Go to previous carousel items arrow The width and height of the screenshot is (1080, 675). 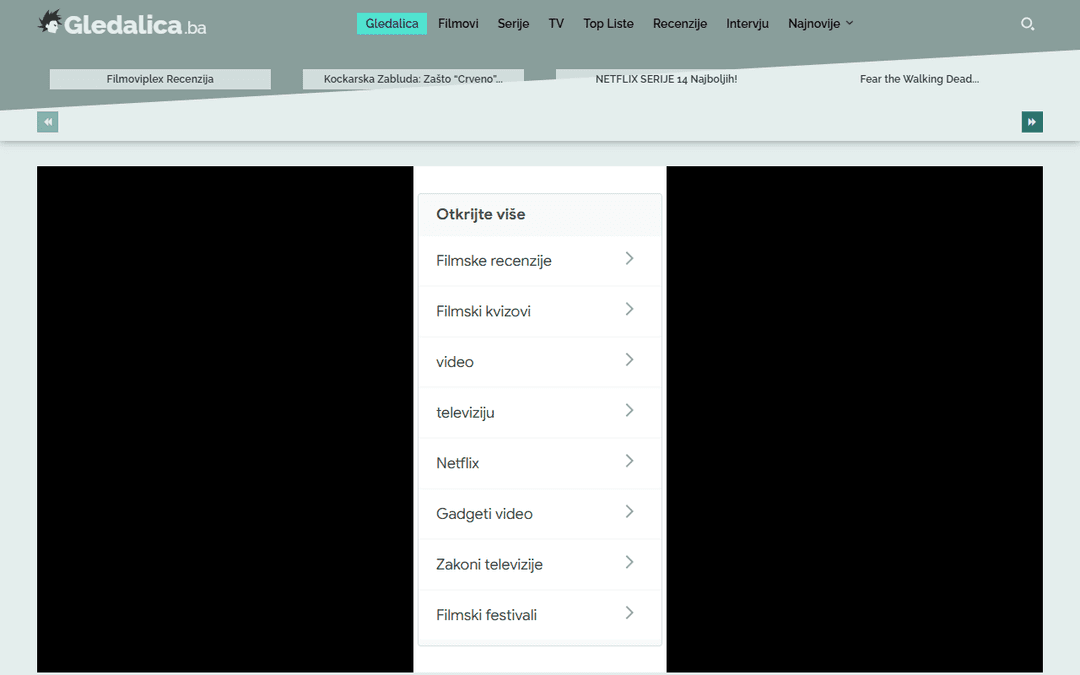[48, 122]
